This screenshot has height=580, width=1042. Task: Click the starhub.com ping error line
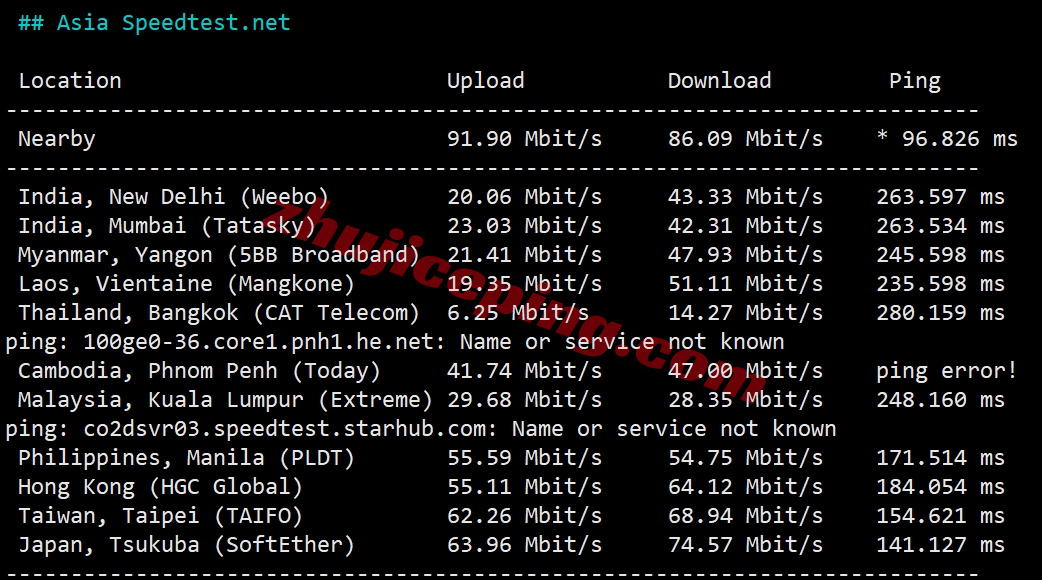tap(421, 429)
